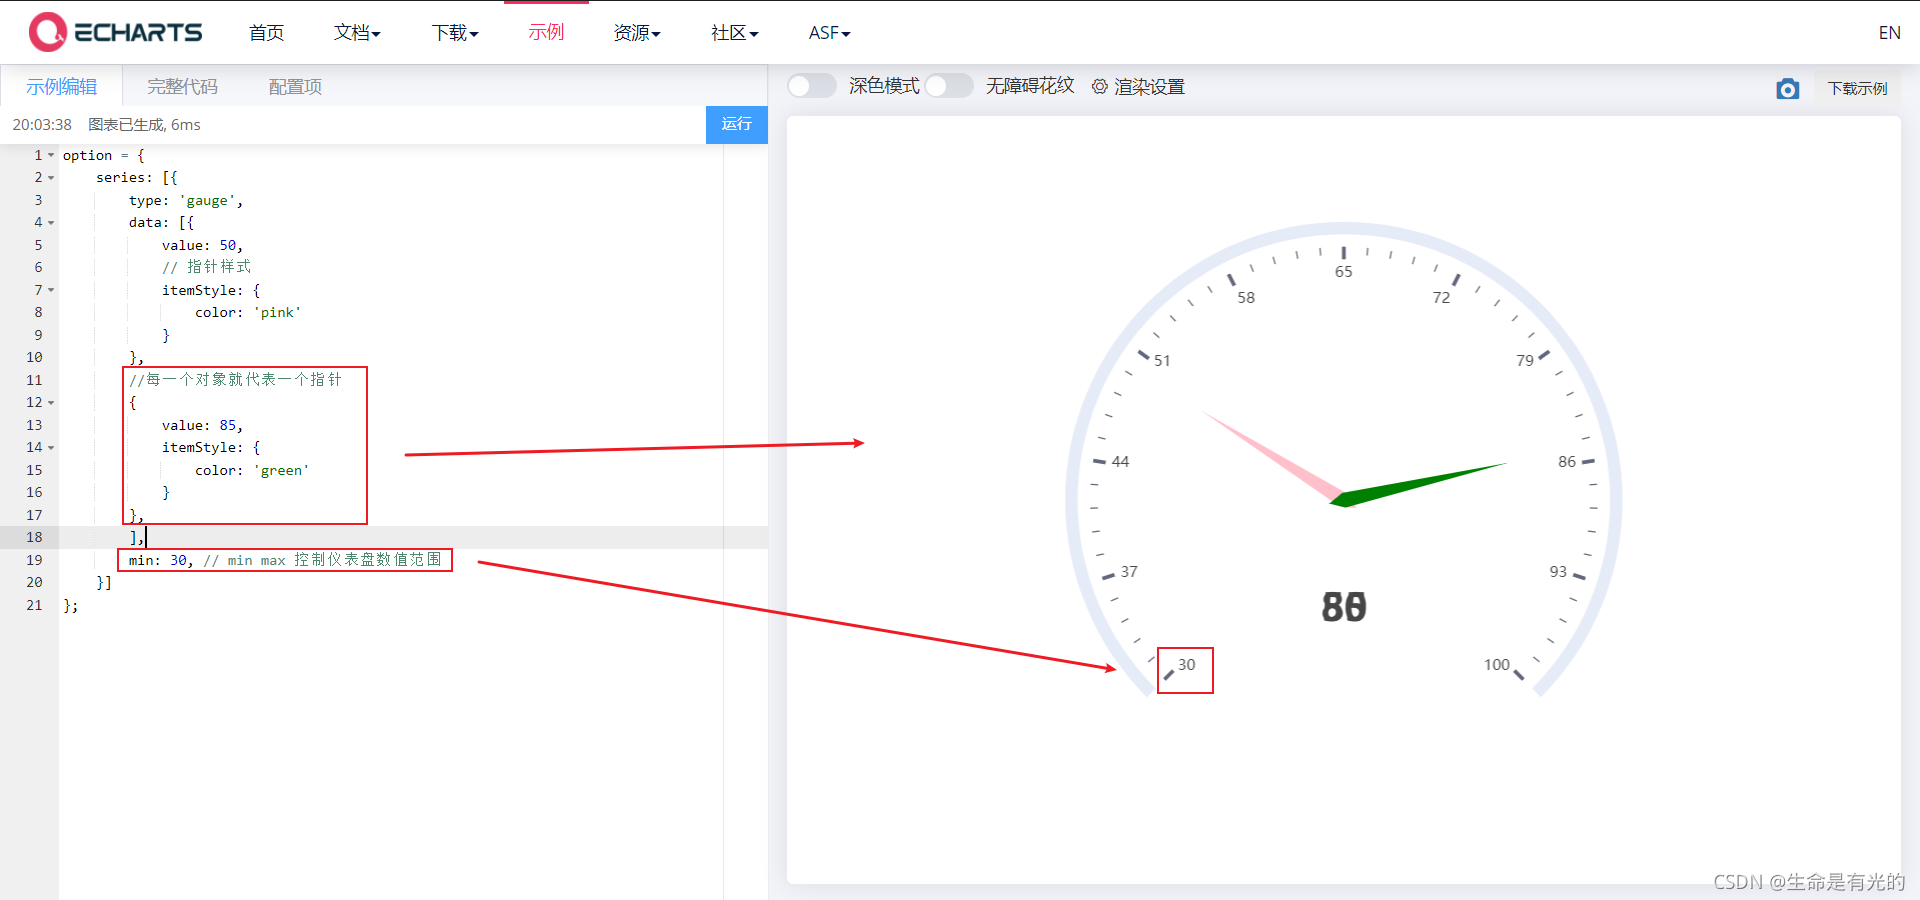
Task: Click 'min: 30,' in code line 19
Action: point(160,561)
